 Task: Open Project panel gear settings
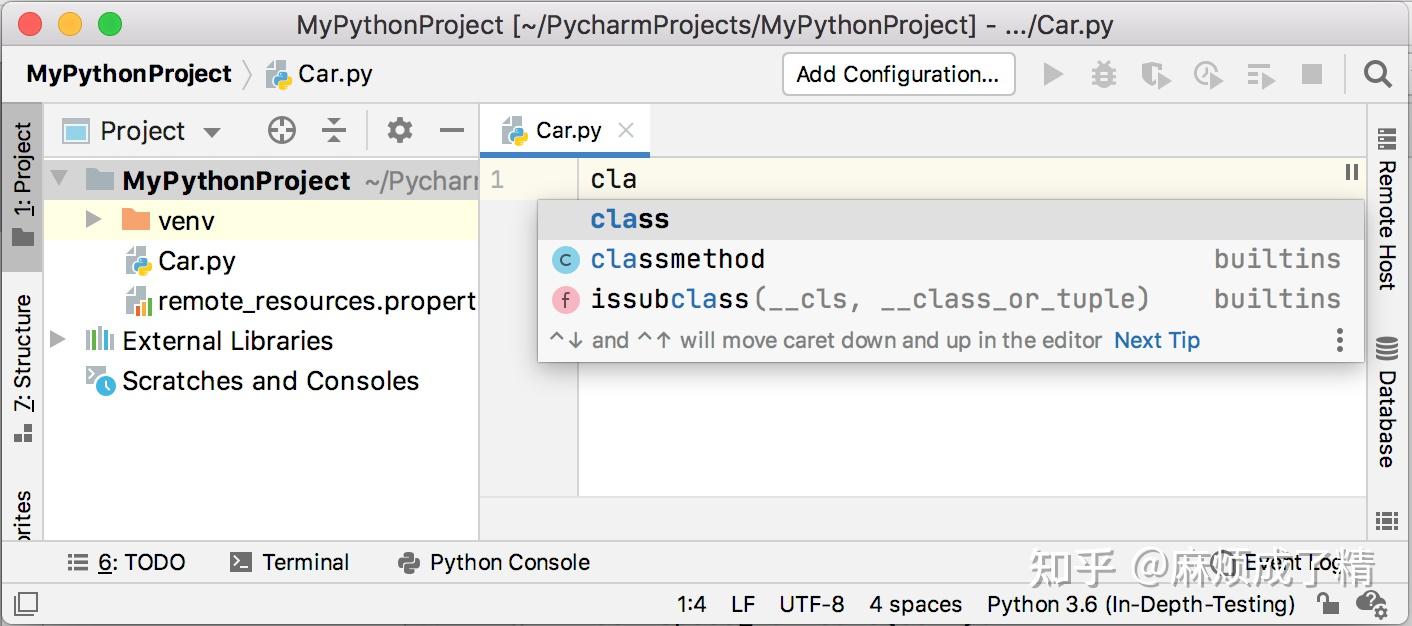[400, 130]
